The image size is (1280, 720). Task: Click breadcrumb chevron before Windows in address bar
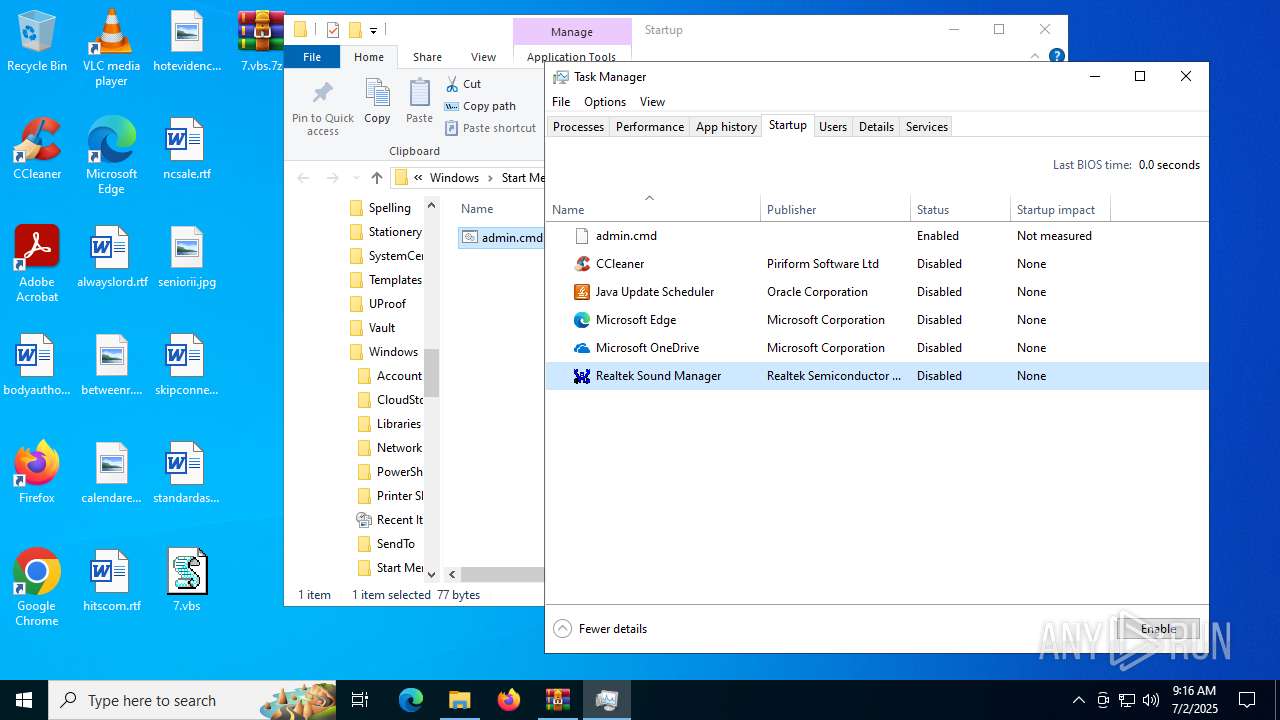(419, 178)
